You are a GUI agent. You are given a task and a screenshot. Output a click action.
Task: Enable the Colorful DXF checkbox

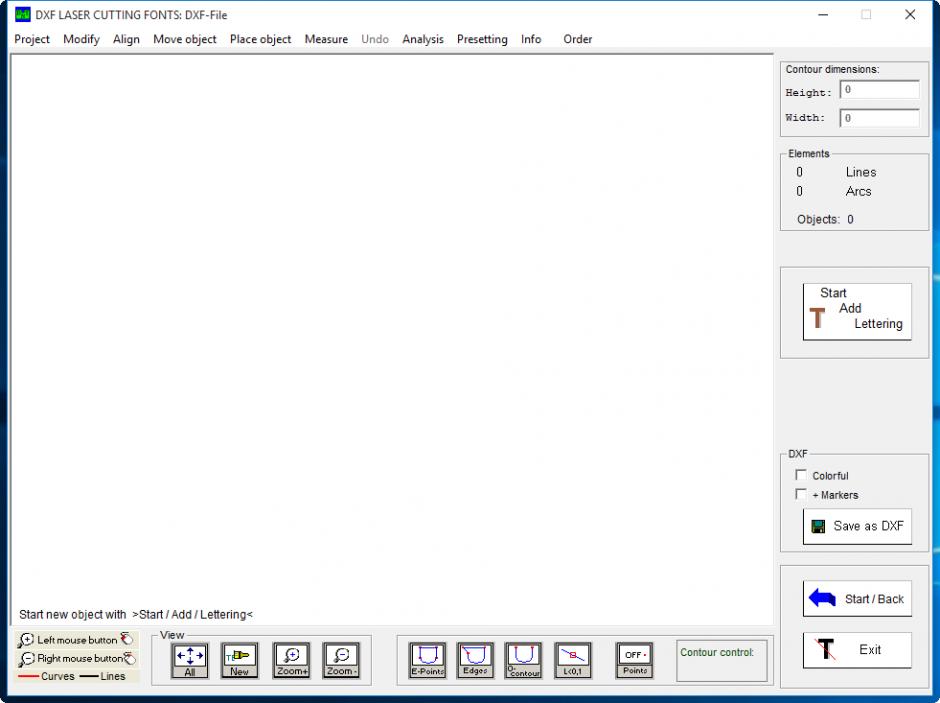(x=800, y=475)
